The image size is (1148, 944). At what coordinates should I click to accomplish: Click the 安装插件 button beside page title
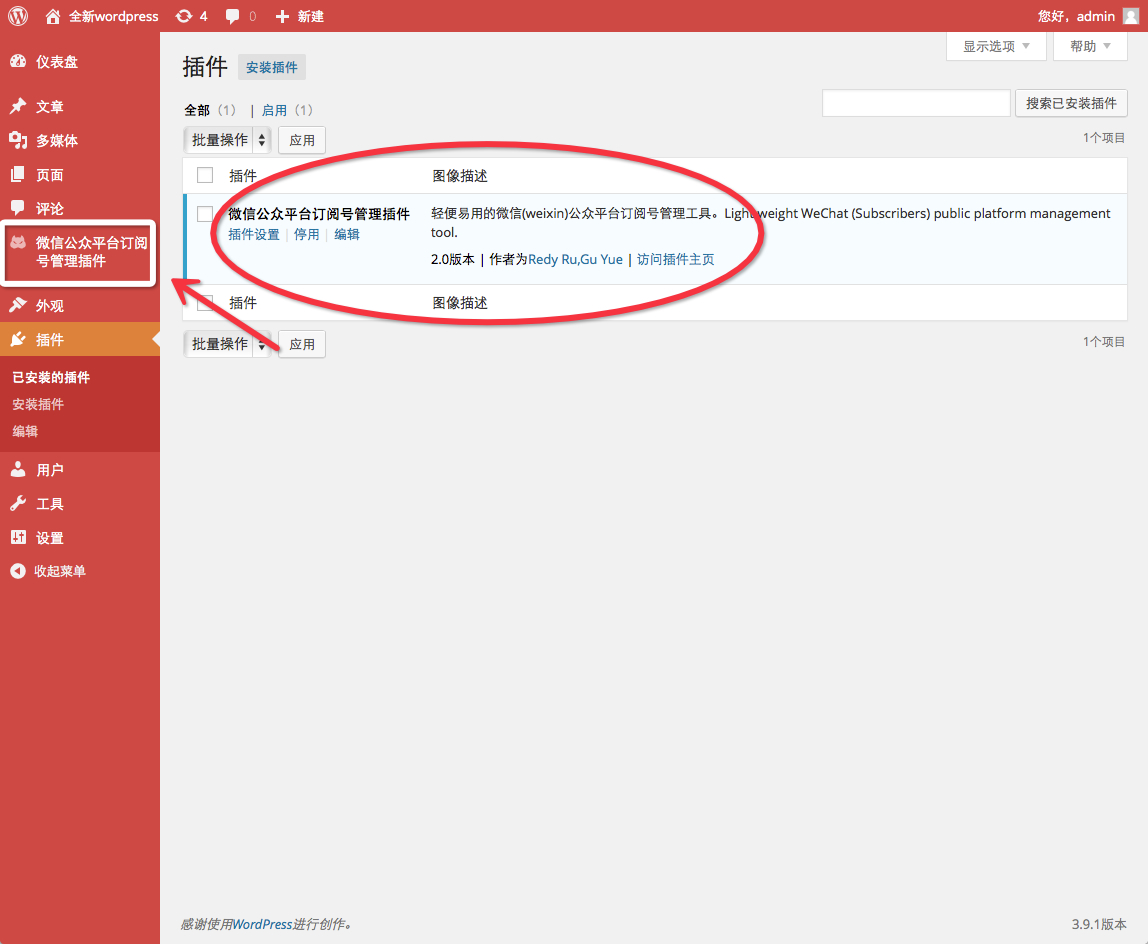(x=272, y=67)
